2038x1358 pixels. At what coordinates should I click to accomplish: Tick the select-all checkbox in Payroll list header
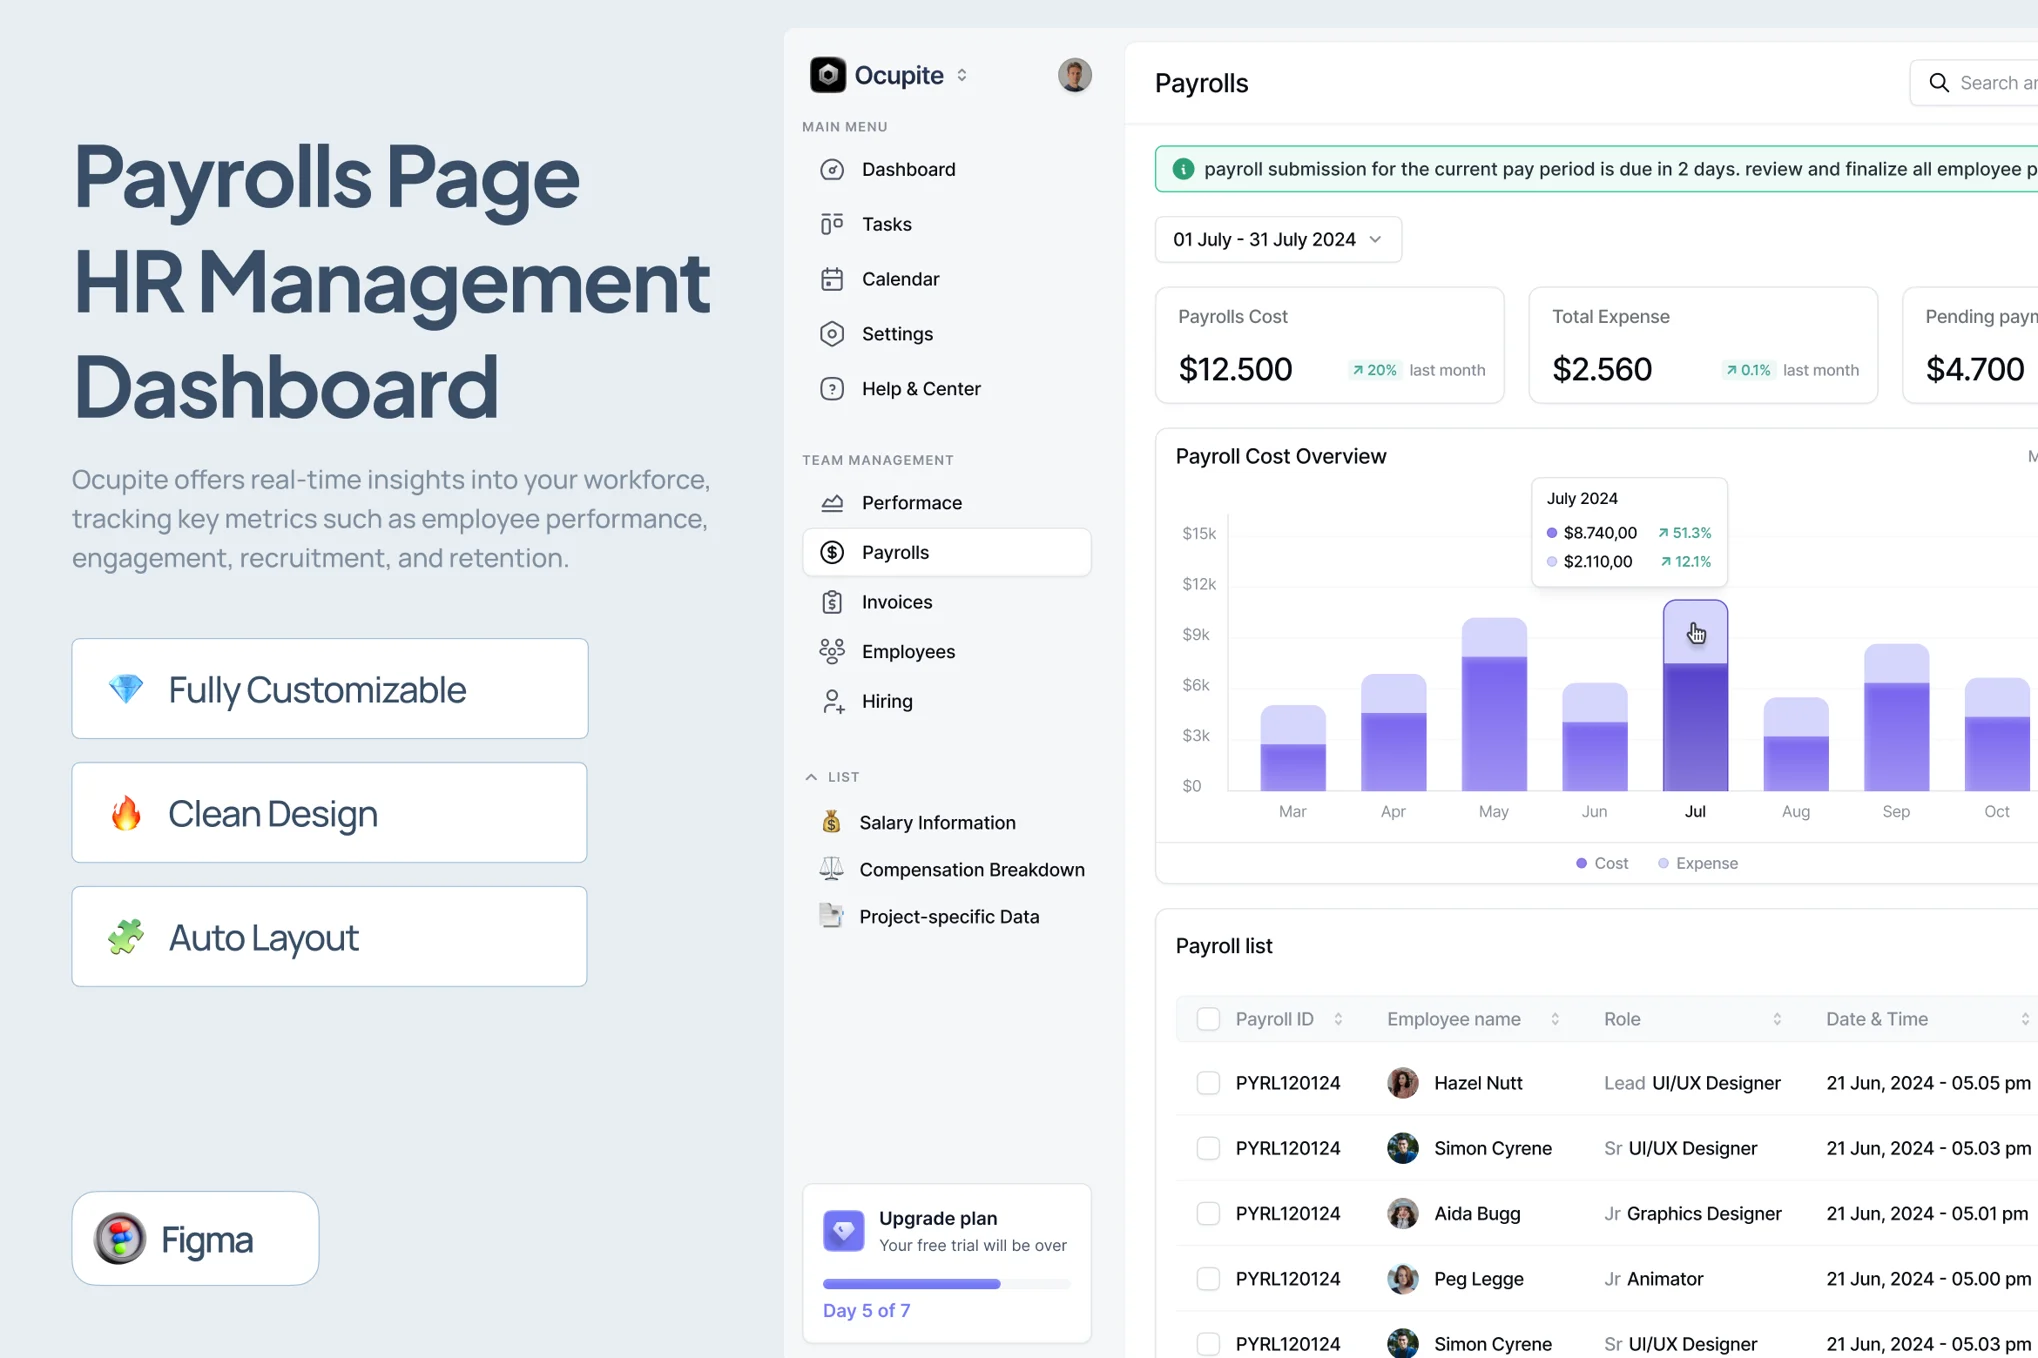[1208, 1019]
